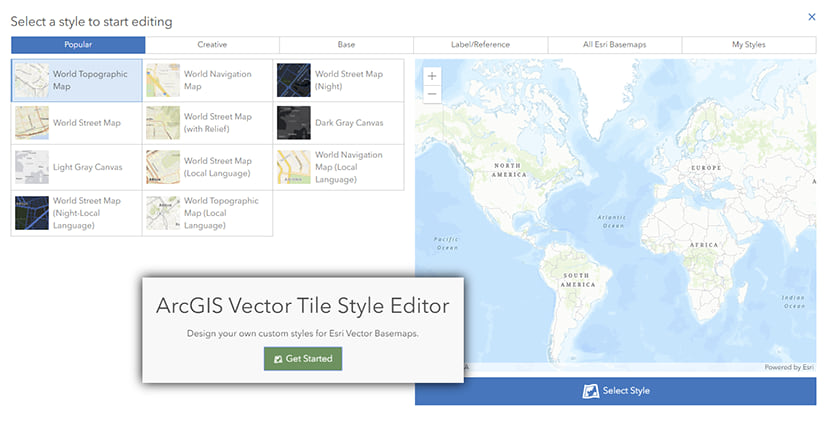
Task: Open the All Esri Basemaps tab
Action: pyautogui.click(x=615, y=45)
